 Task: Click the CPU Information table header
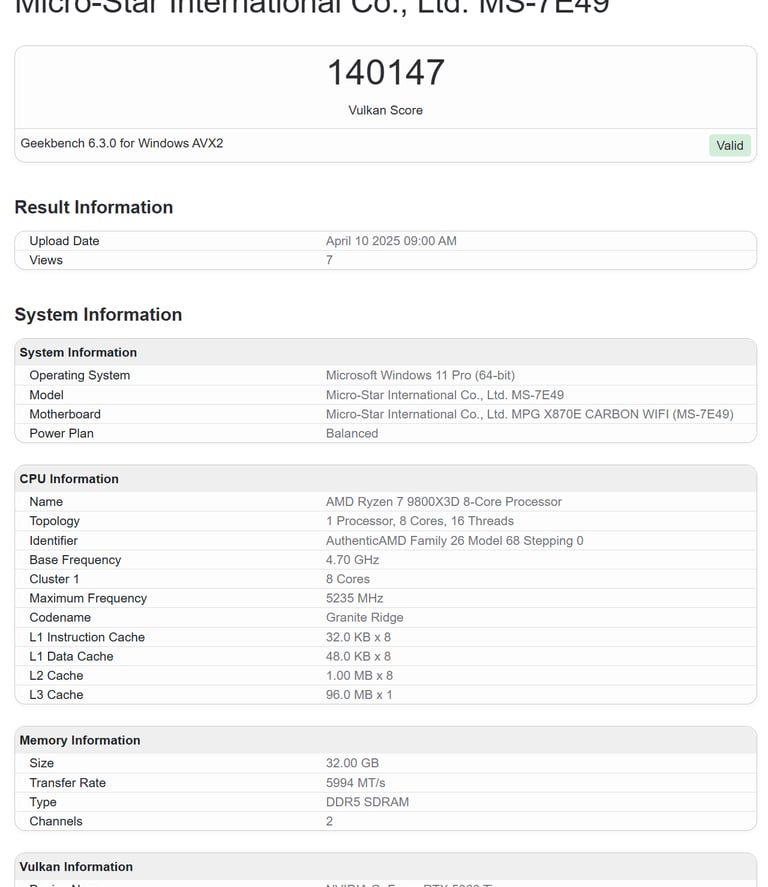69,479
